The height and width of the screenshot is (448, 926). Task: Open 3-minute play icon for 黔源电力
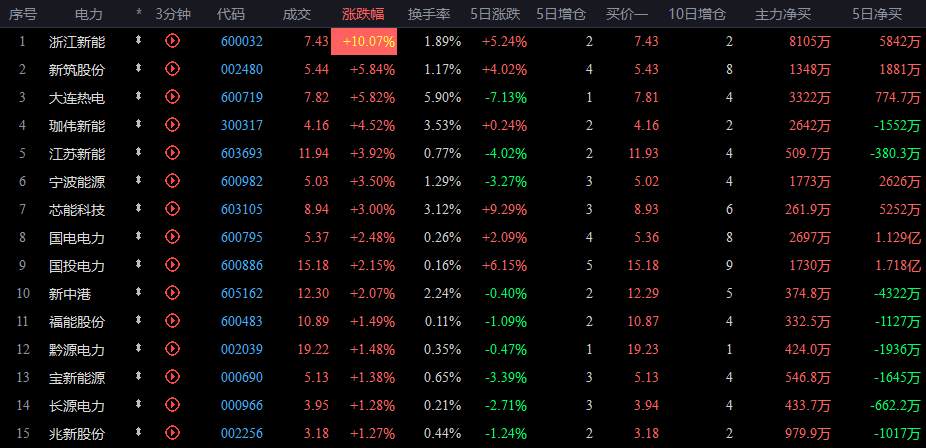pyautogui.click(x=172, y=348)
